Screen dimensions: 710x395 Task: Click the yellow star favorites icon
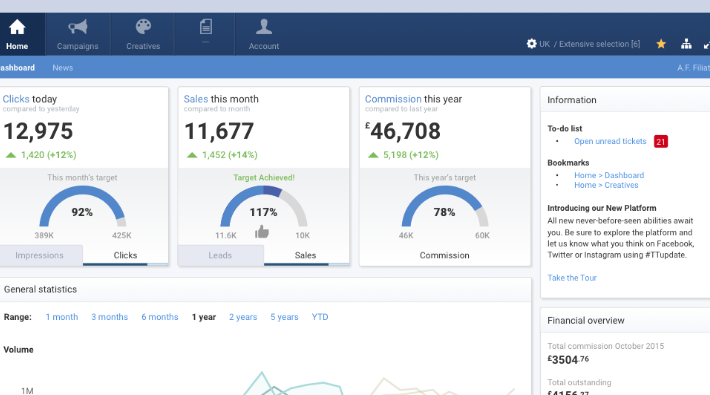click(x=661, y=44)
